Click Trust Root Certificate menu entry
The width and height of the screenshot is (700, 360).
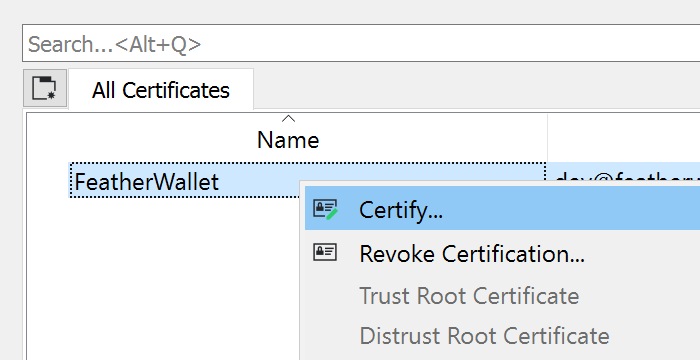tap(502, 296)
